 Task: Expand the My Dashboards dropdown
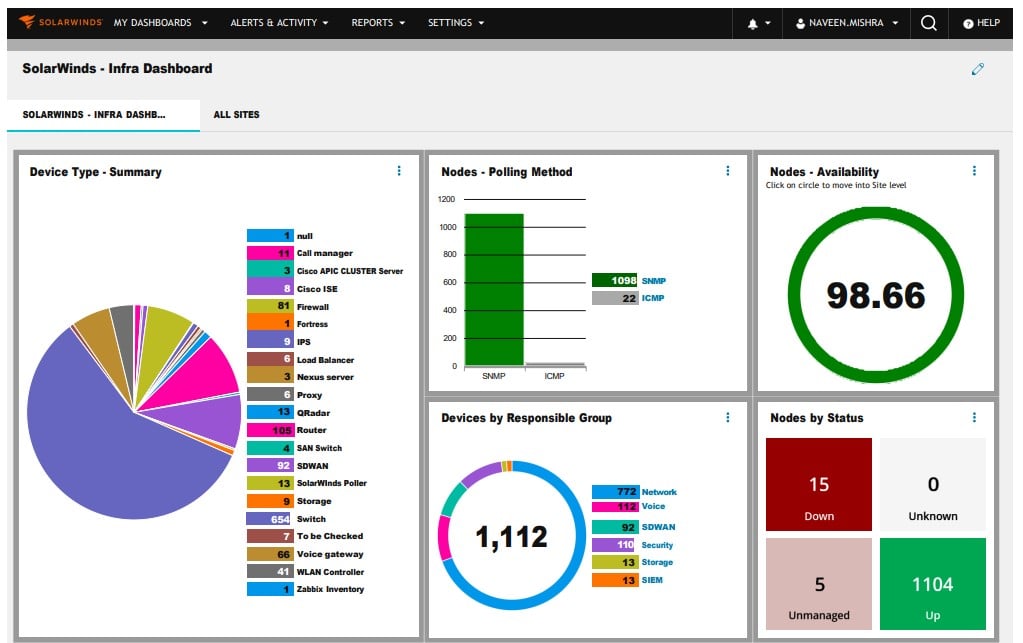(x=160, y=23)
